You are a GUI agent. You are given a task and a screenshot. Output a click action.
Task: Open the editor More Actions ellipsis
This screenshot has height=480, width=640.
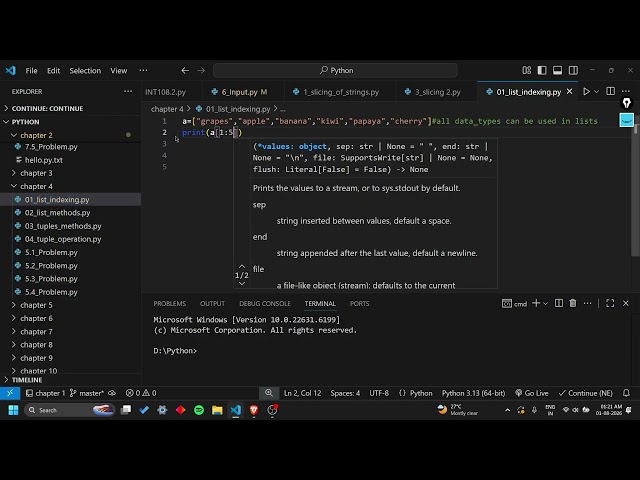point(626,91)
